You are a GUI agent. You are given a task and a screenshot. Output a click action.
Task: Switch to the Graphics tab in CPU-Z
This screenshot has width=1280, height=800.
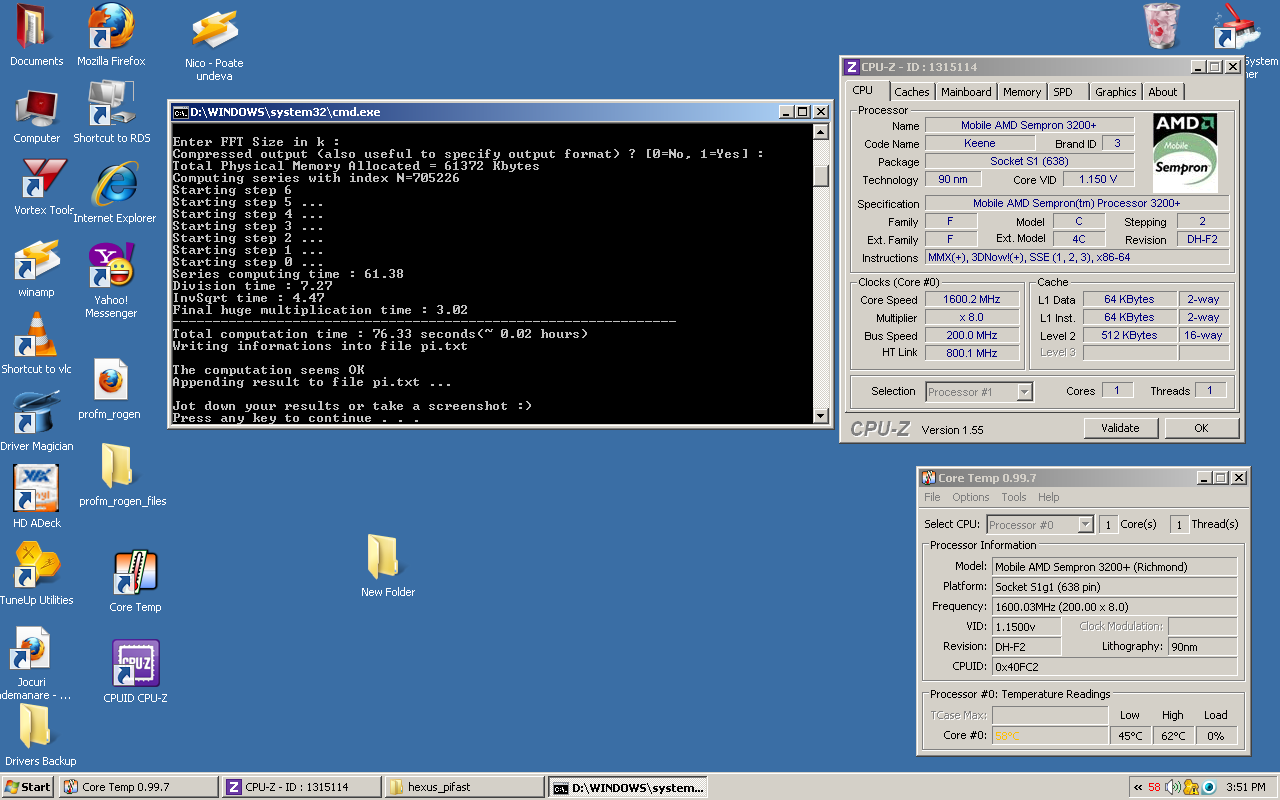tap(1115, 92)
